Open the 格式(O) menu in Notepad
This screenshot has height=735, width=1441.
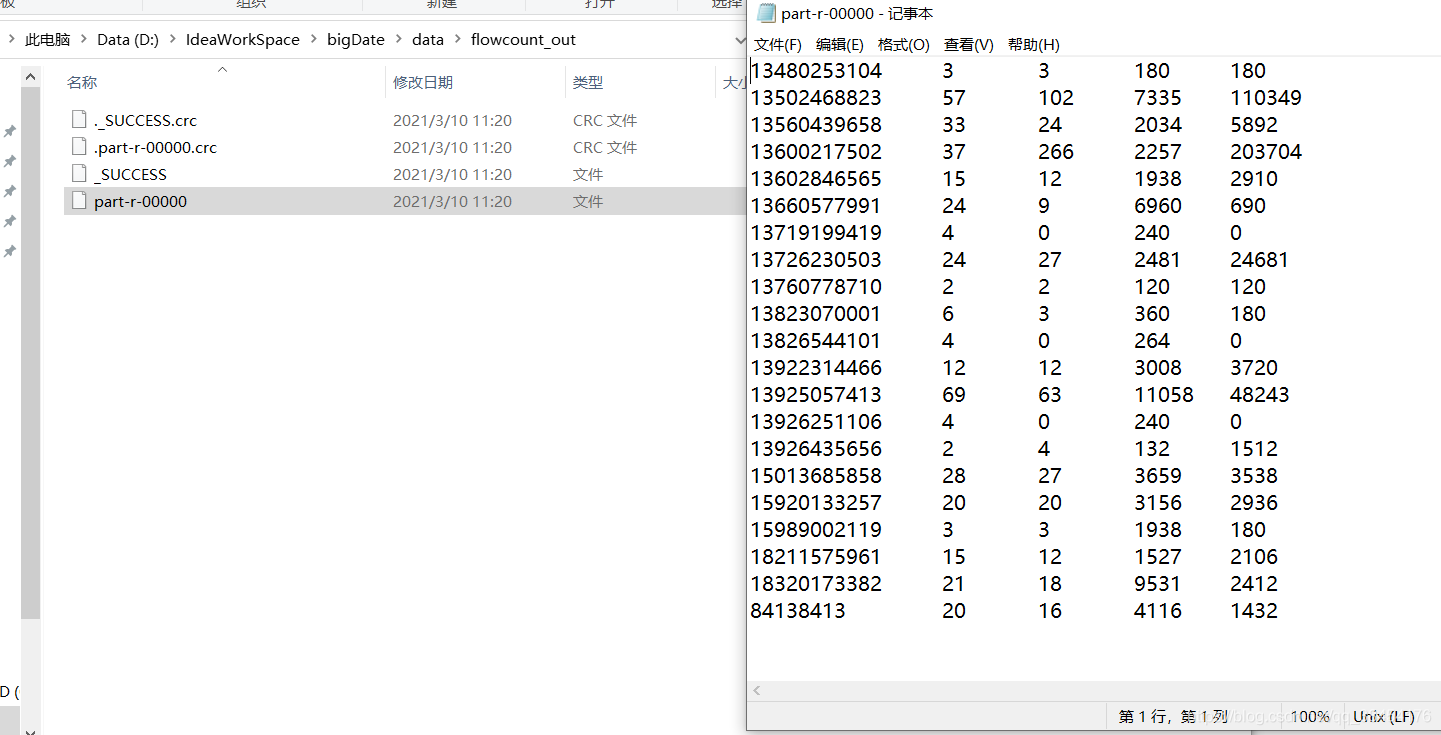tap(903, 45)
